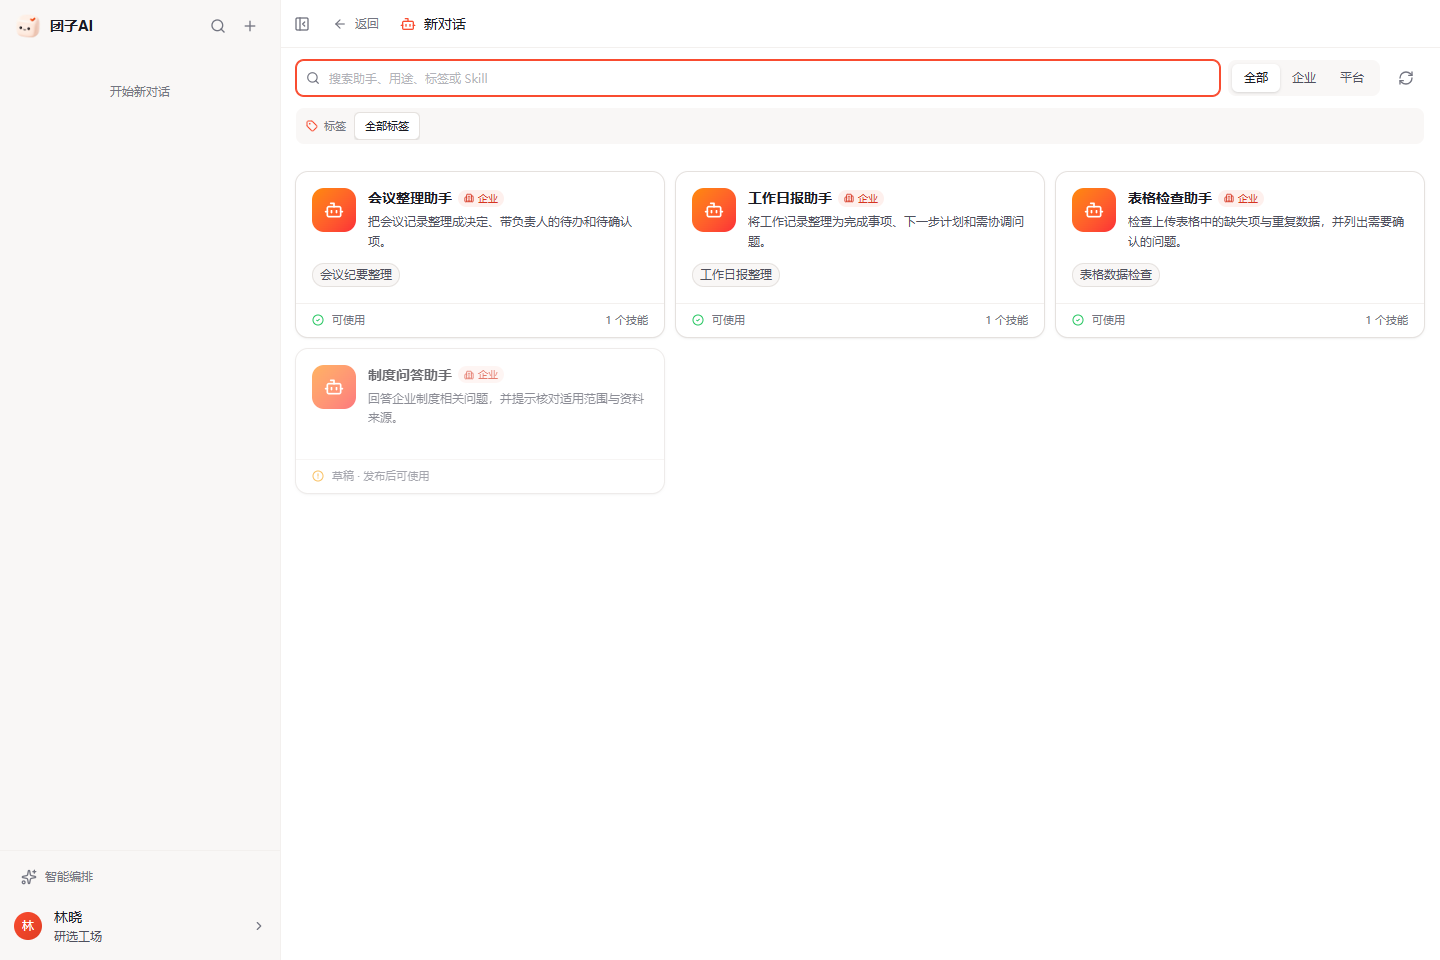1440x960 pixels.
Task: Click the 新对话 header title
Action: pyautogui.click(x=444, y=24)
